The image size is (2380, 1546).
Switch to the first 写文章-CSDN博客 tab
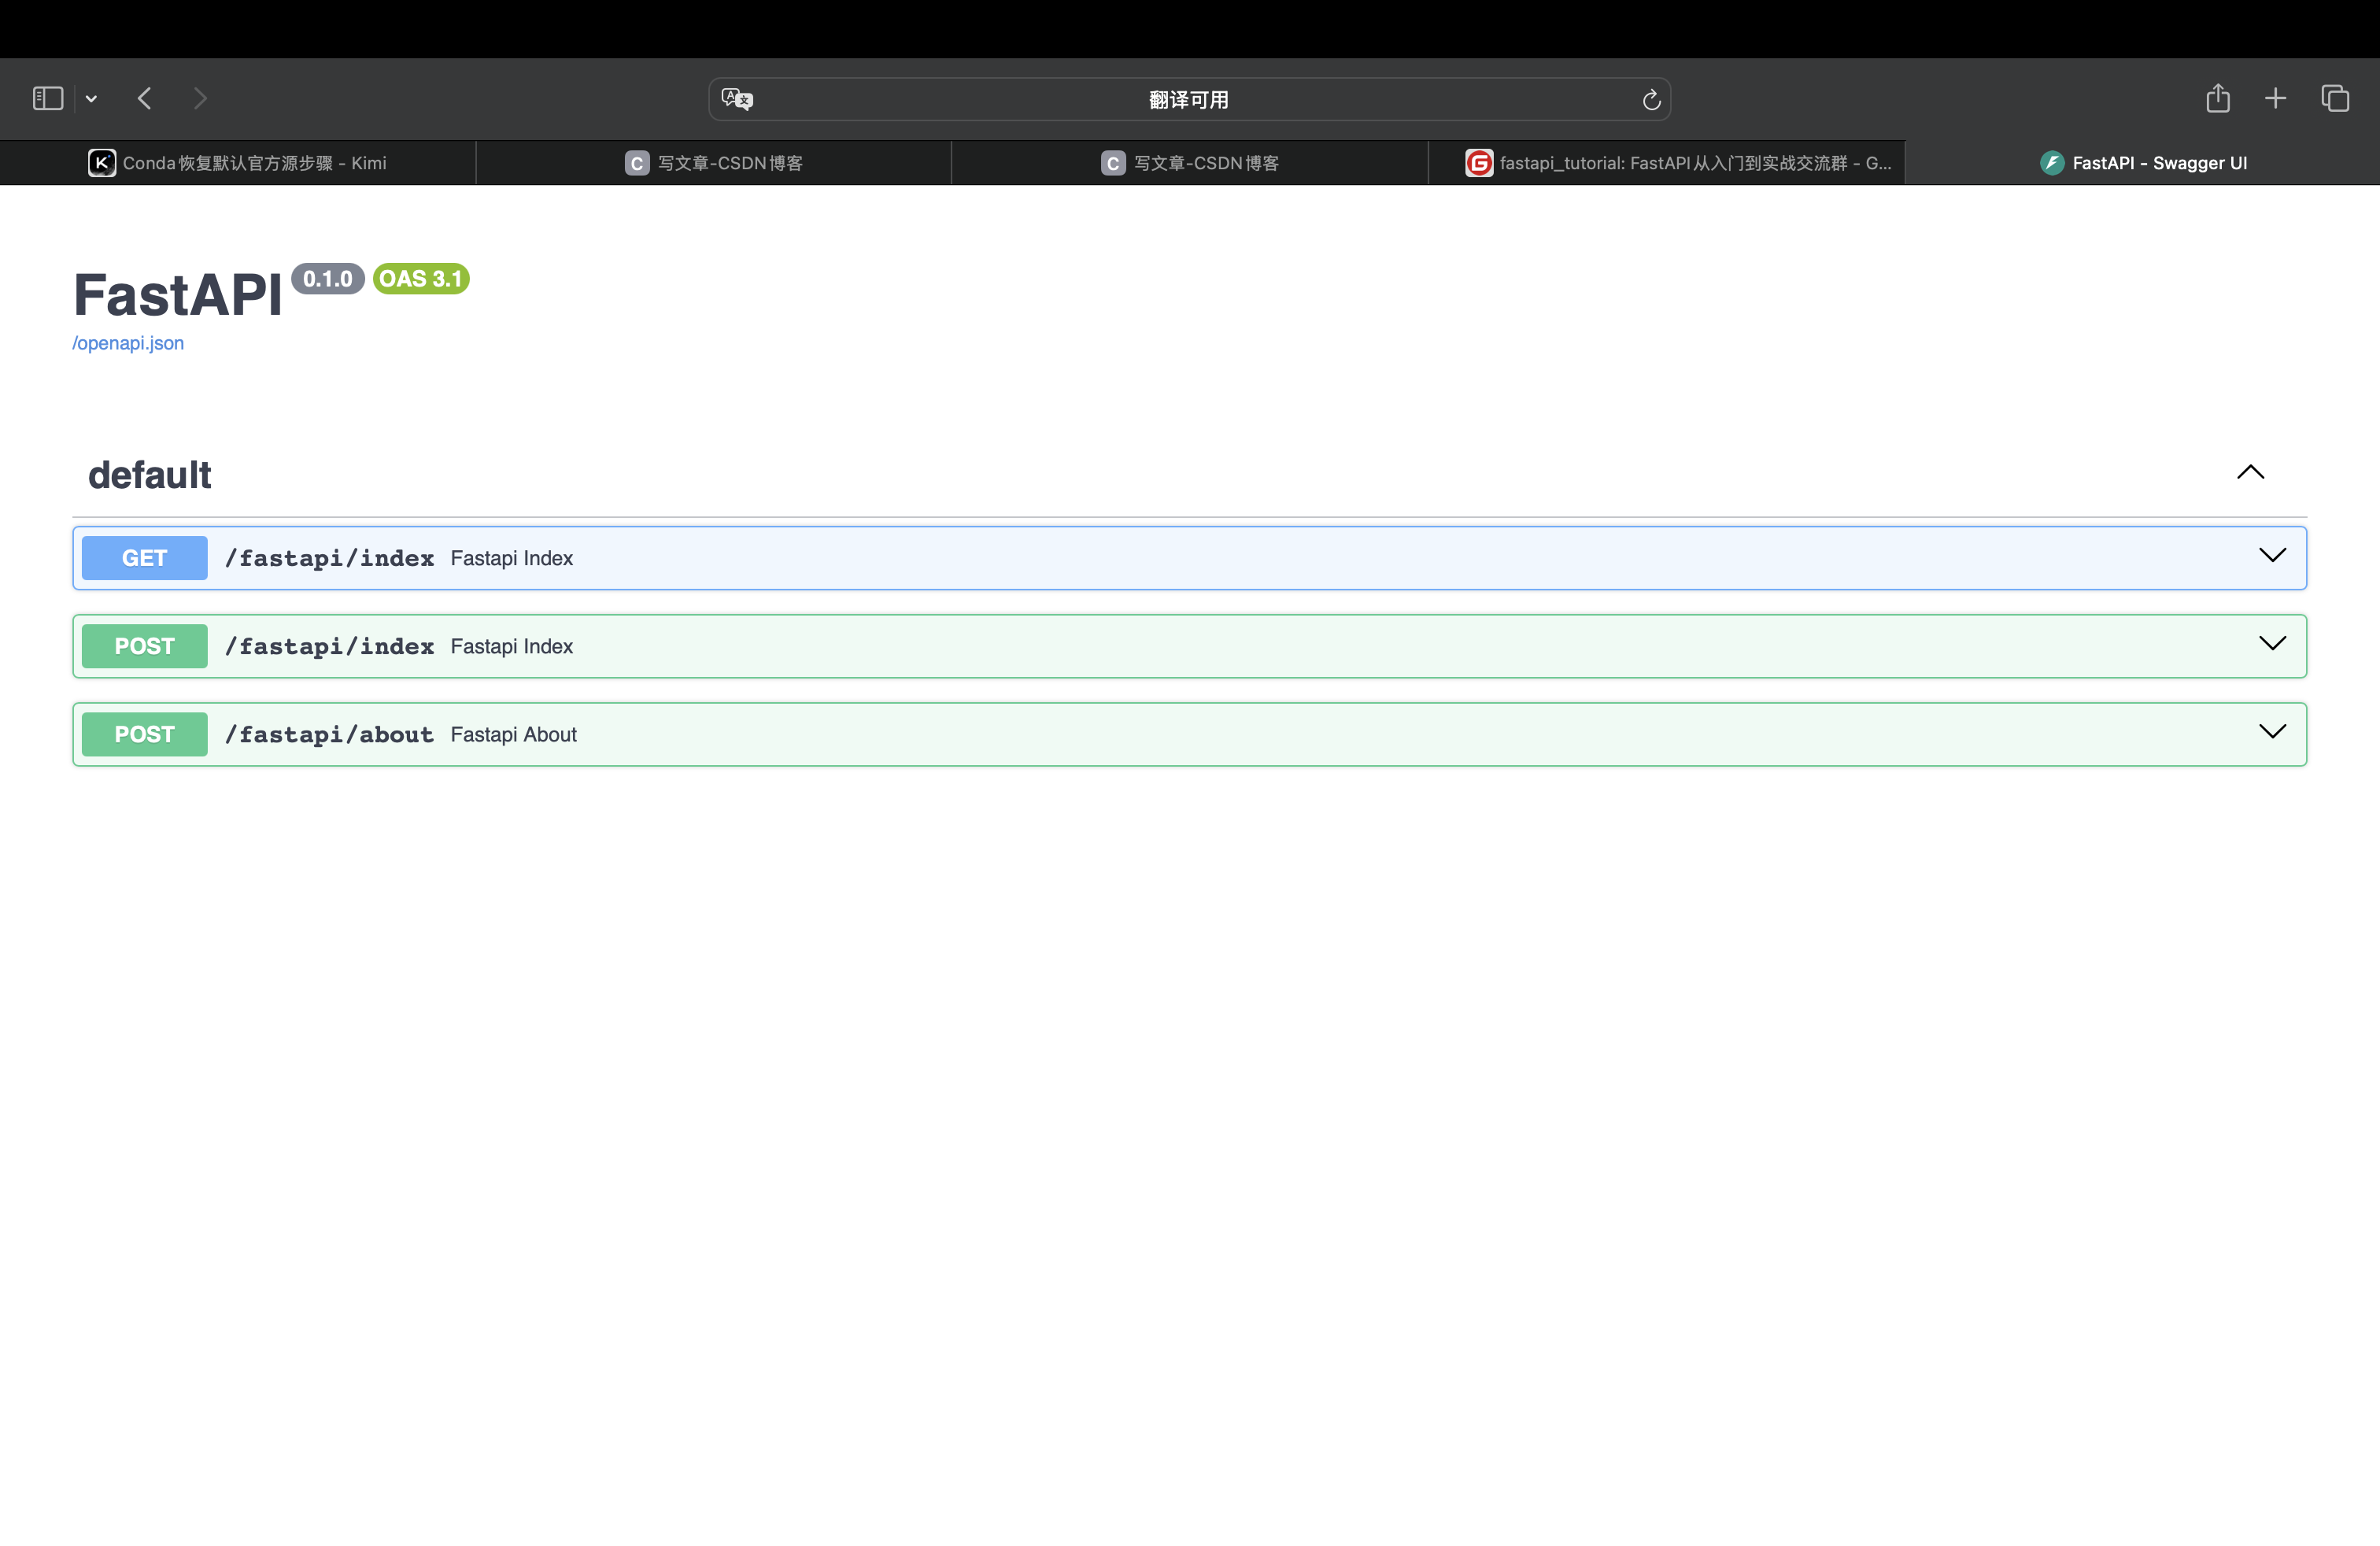(714, 163)
